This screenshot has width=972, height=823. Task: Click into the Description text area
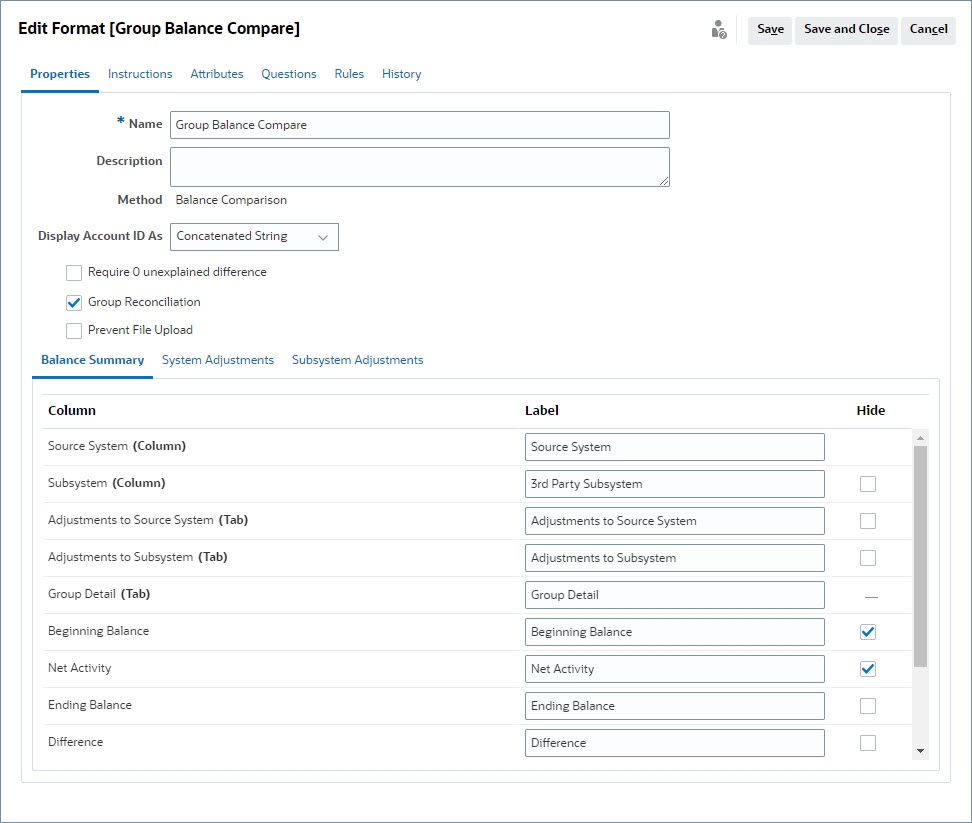click(x=419, y=167)
